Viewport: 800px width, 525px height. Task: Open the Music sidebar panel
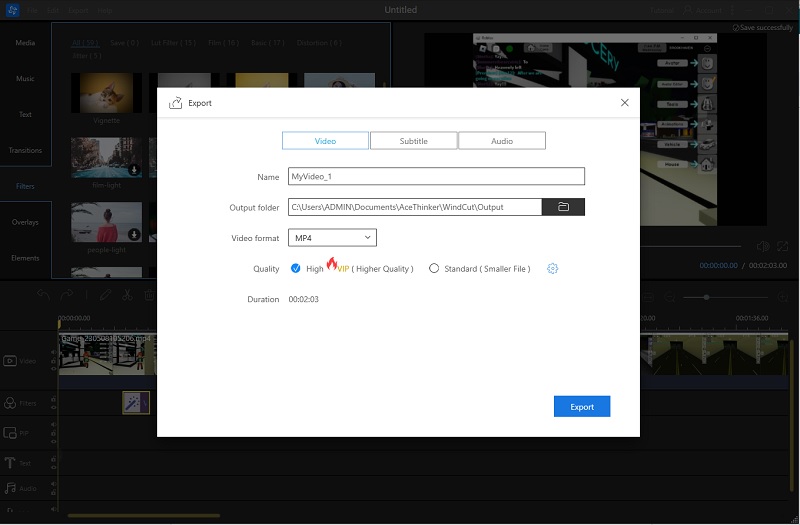[x=25, y=79]
